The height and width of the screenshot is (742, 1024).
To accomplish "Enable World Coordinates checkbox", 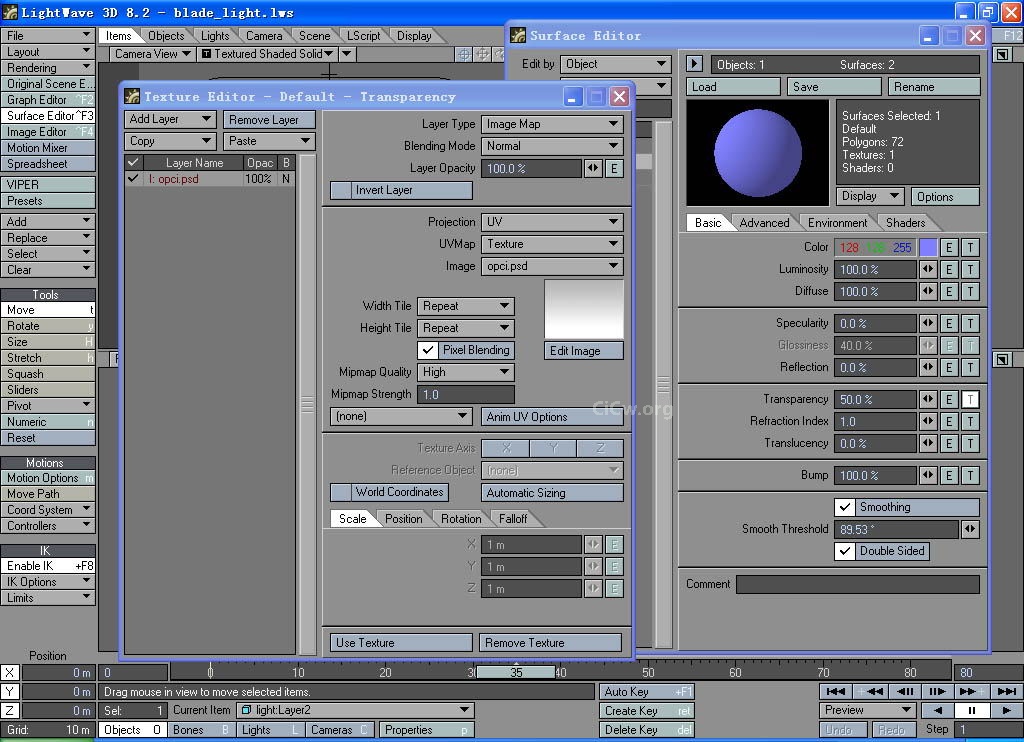I will click(x=341, y=492).
